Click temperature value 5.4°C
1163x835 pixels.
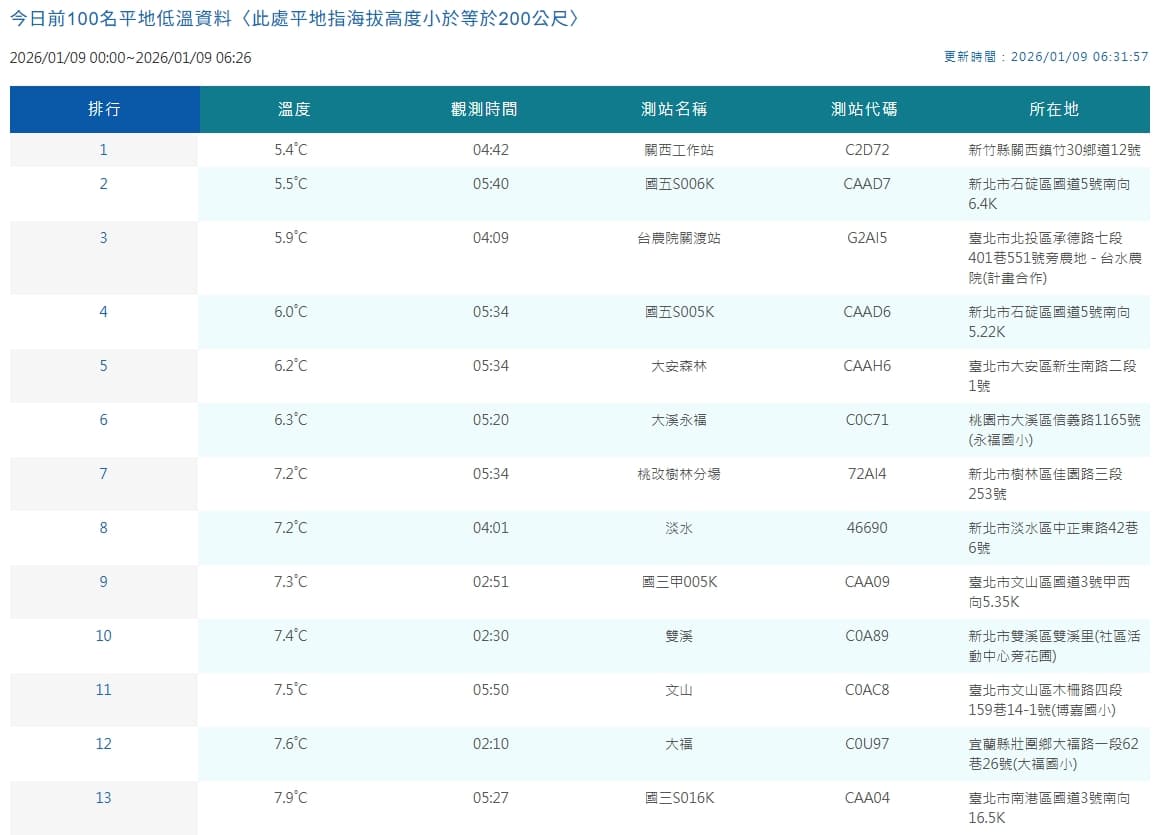pyautogui.click(x=291, y=150)
